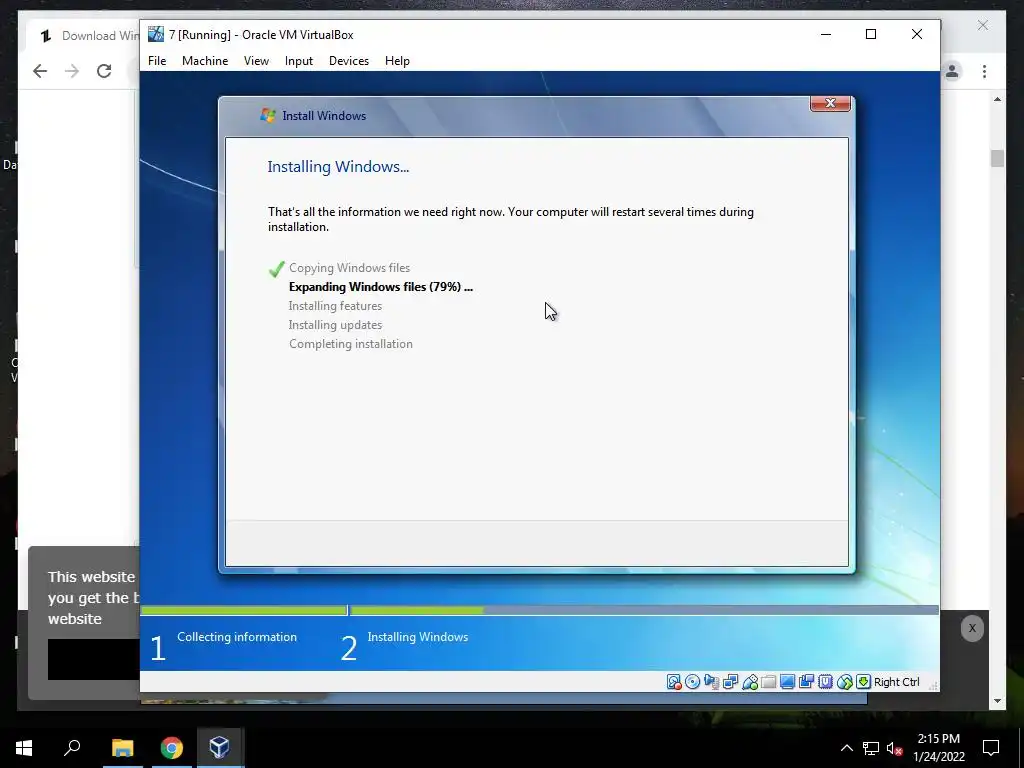Click 'Expanding Windows files (79%)' text
1024x768 pixels.
pyautogui.click(x=381, y=287)
